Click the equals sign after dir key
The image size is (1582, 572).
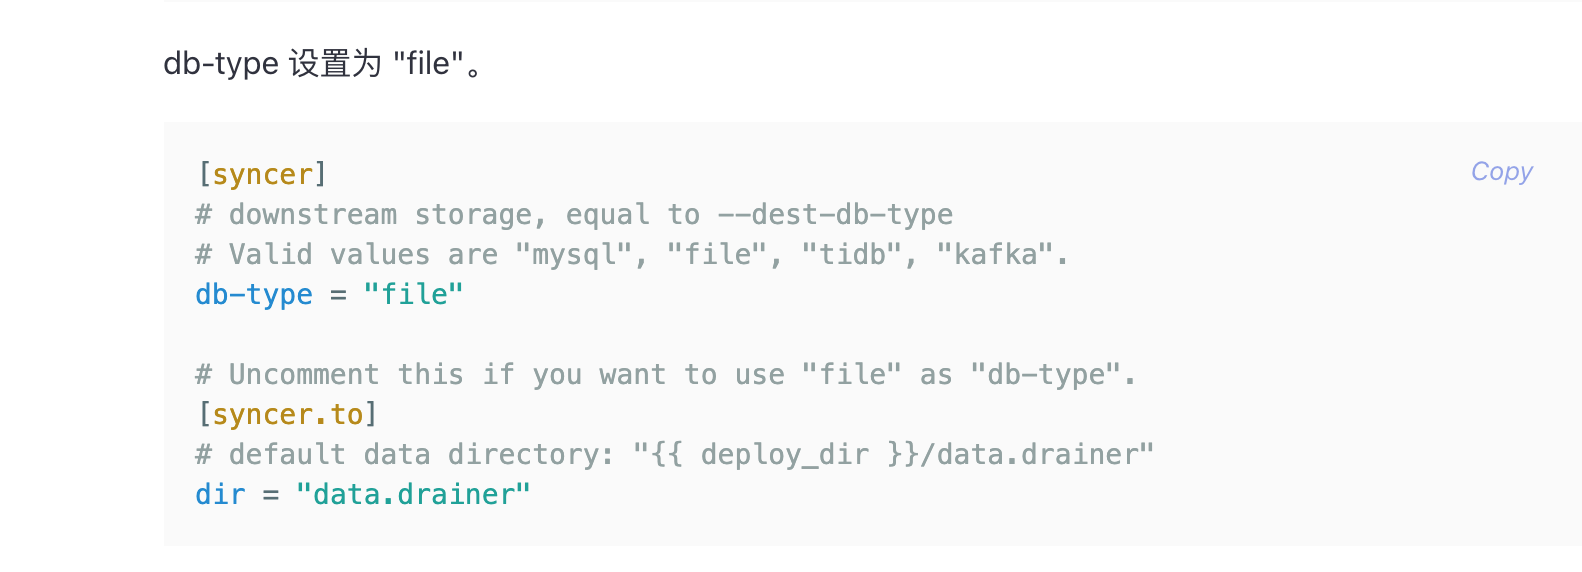pyautogui.click(x=271, y=495)
